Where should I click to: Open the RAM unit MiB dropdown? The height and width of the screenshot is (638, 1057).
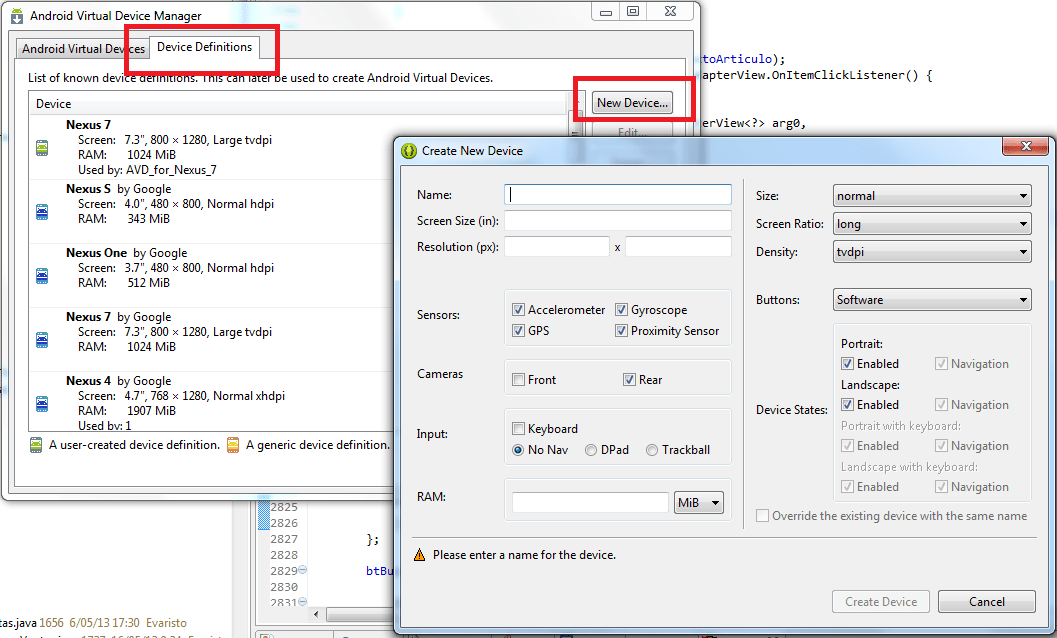click(x=698, y=502)
